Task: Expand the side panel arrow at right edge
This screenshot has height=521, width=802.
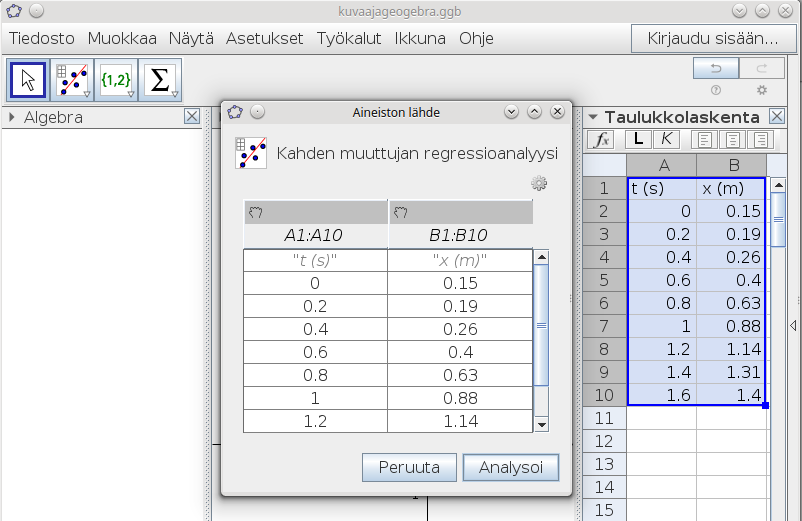Action: (793, 326)
